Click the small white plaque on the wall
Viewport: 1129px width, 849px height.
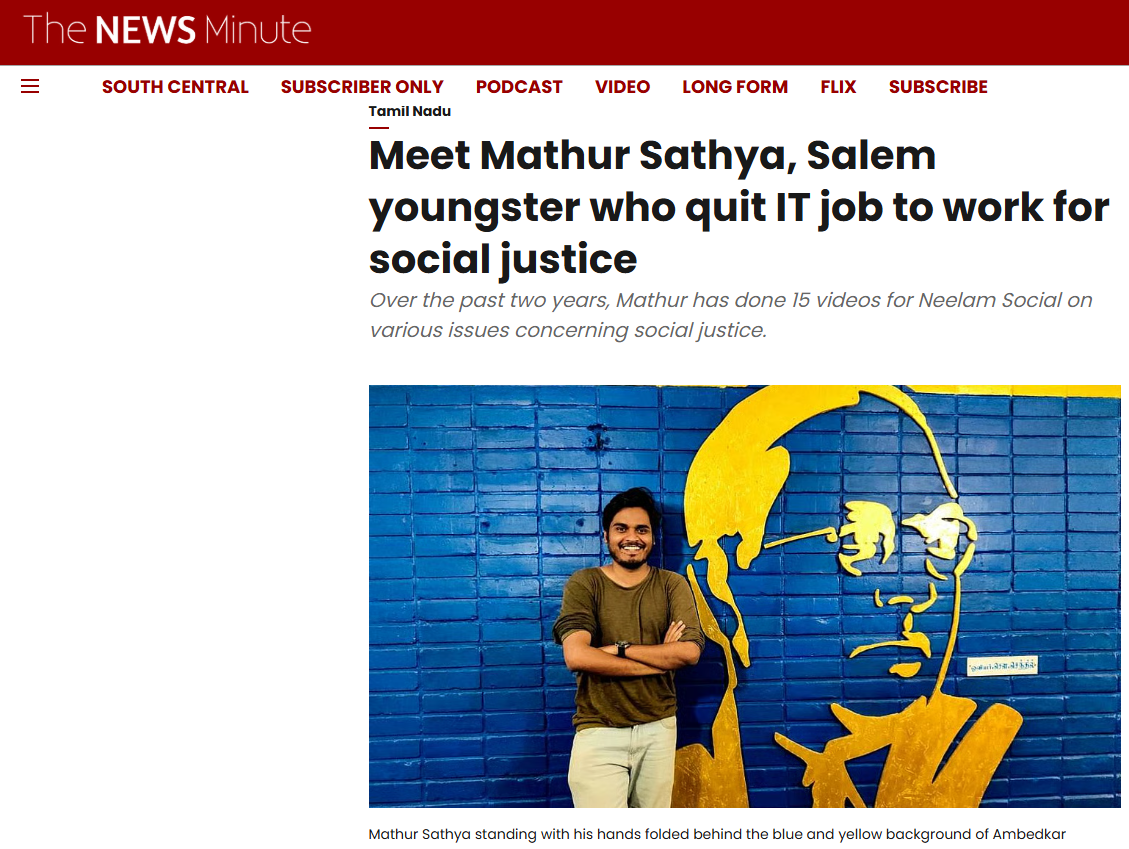tap(1002, 665)
